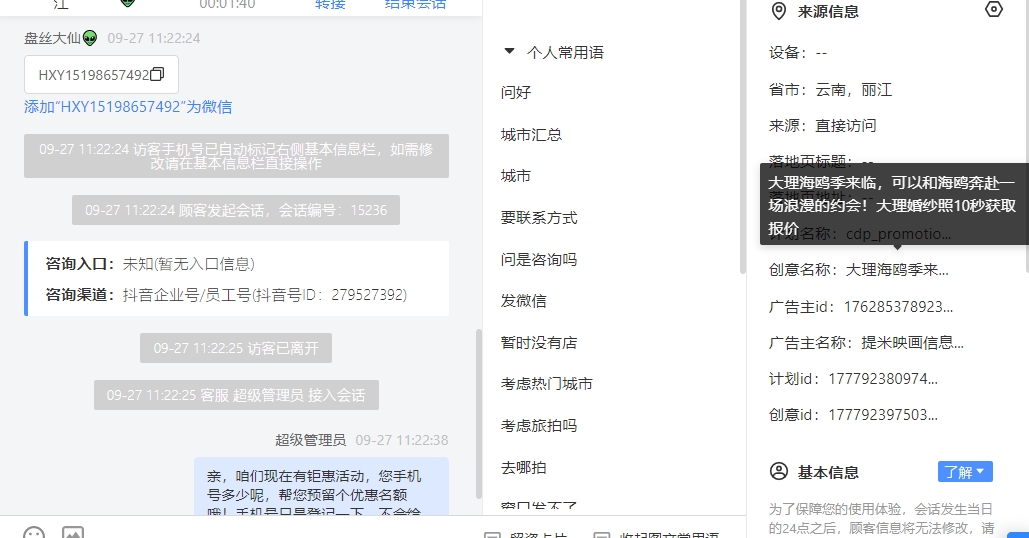Choose the 暂时没有店 quick reply

point(539,342)
